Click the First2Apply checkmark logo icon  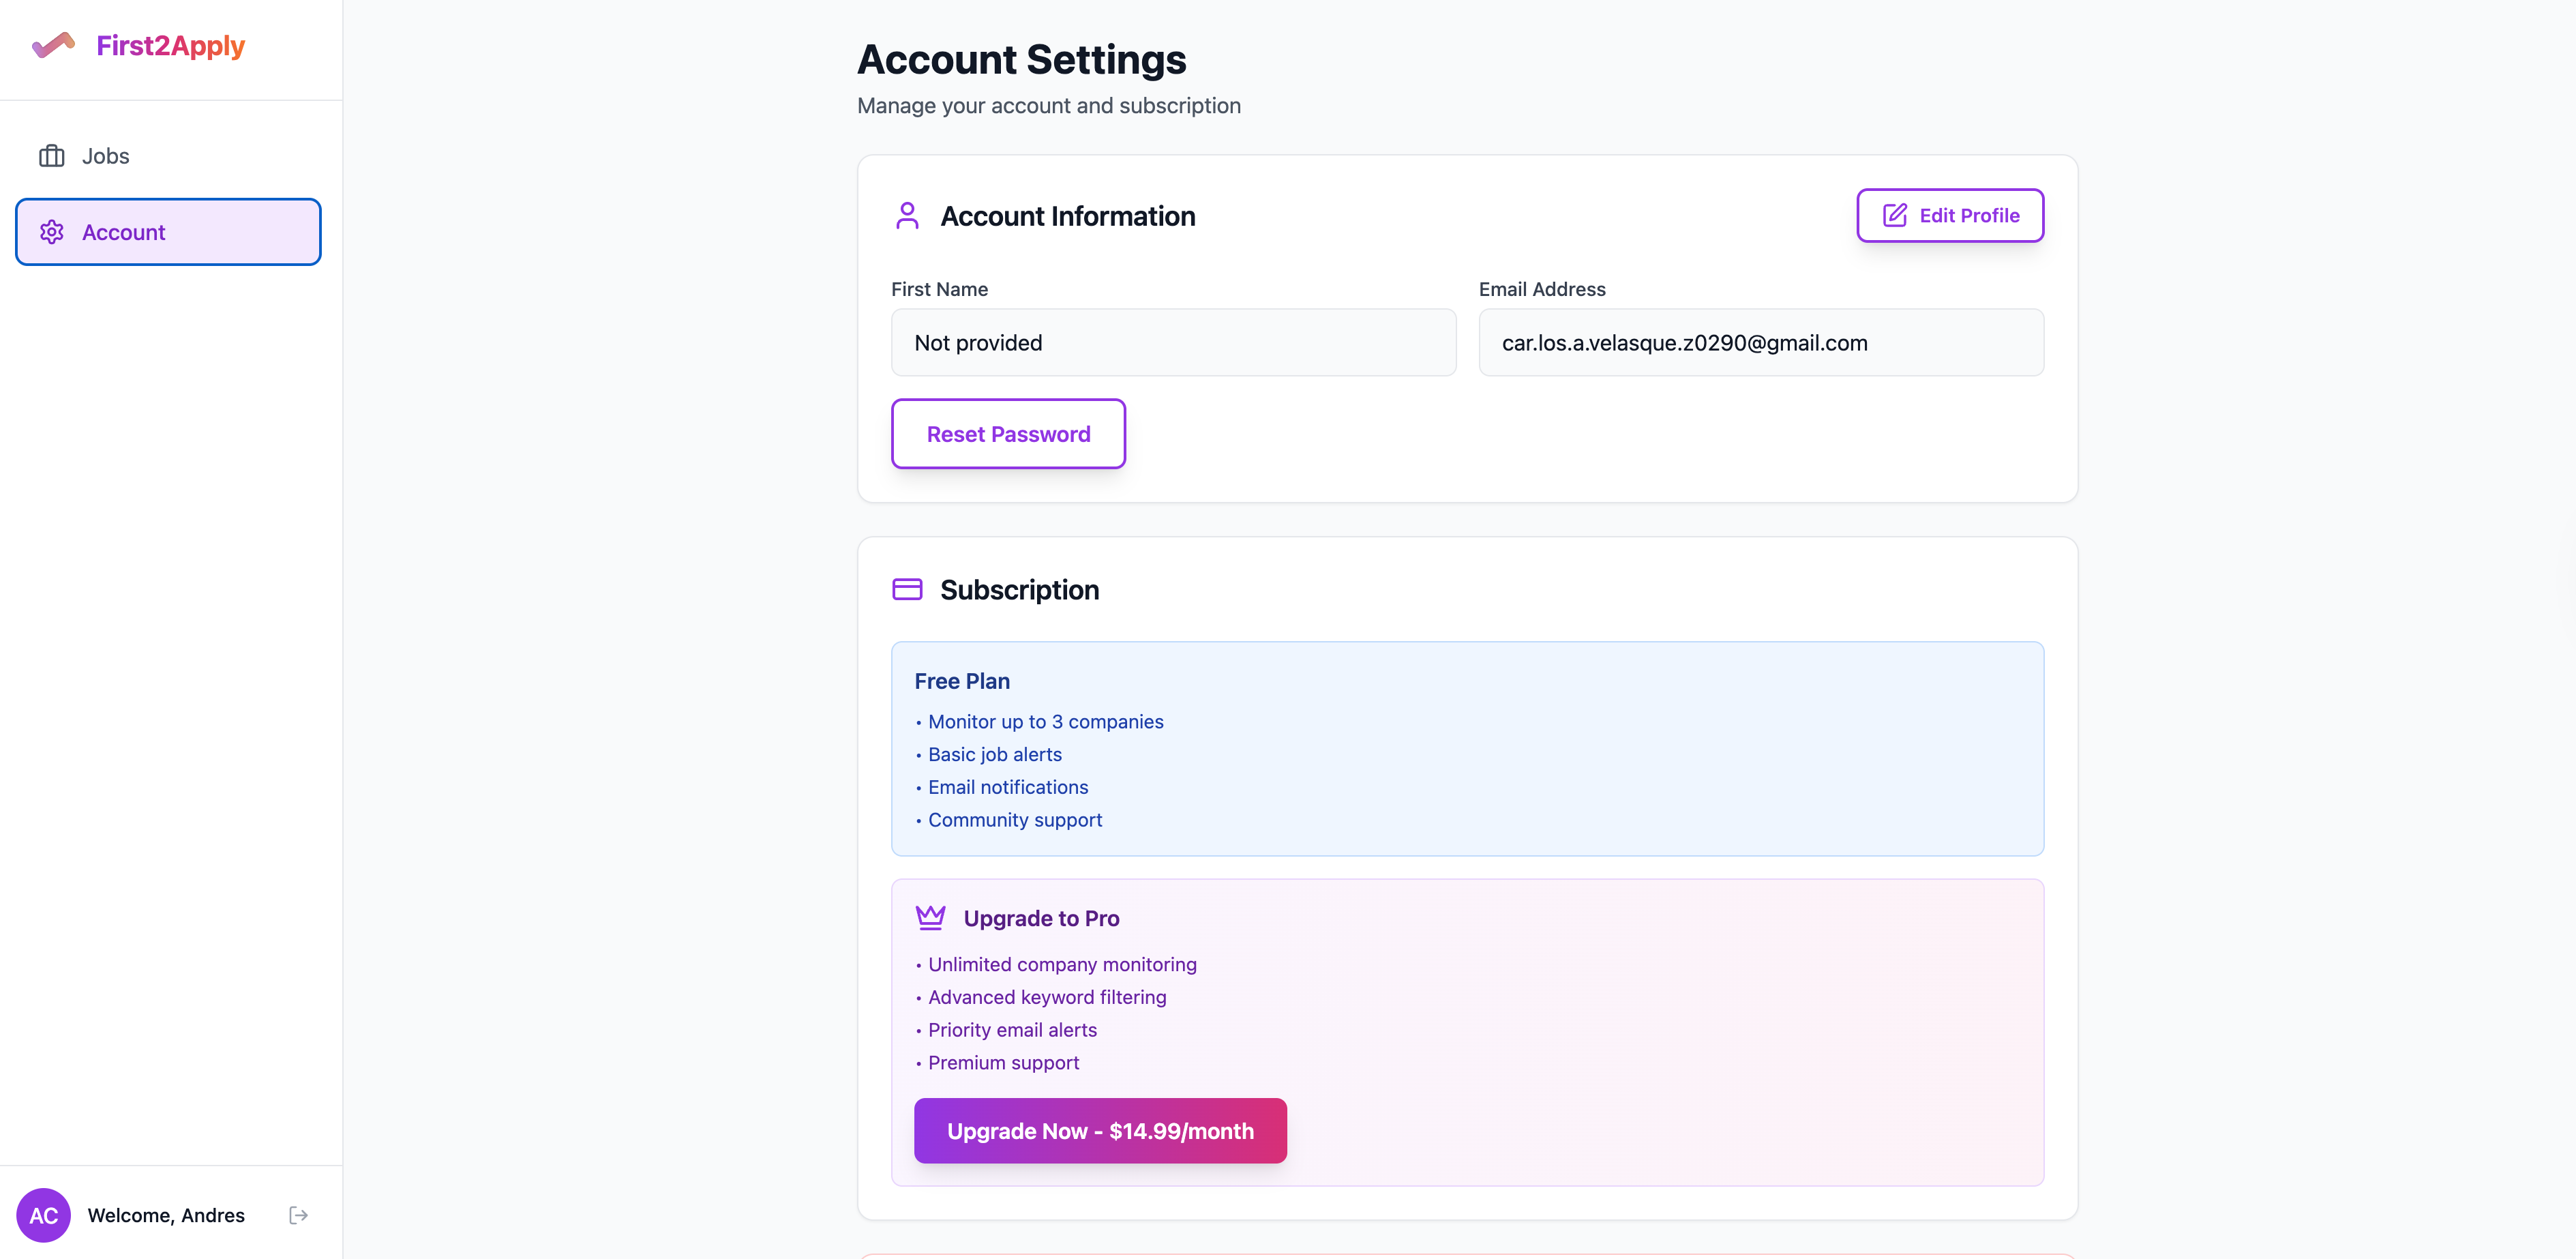tap(53, 45)
